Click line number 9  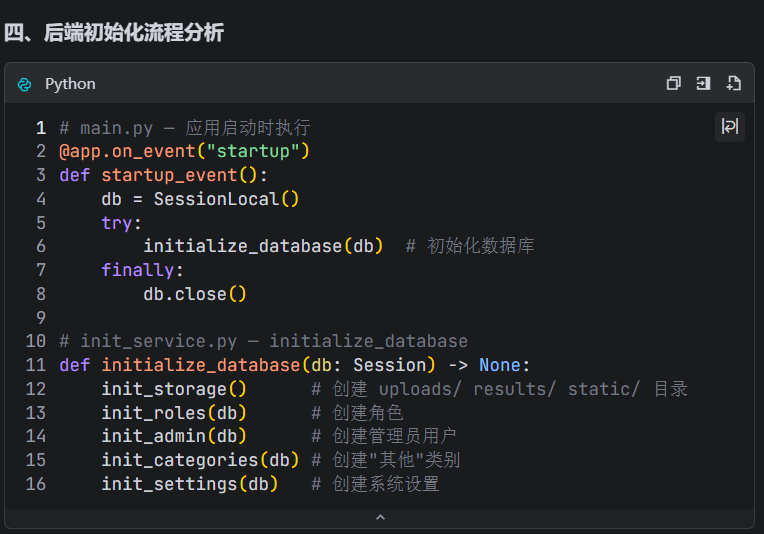41,318
